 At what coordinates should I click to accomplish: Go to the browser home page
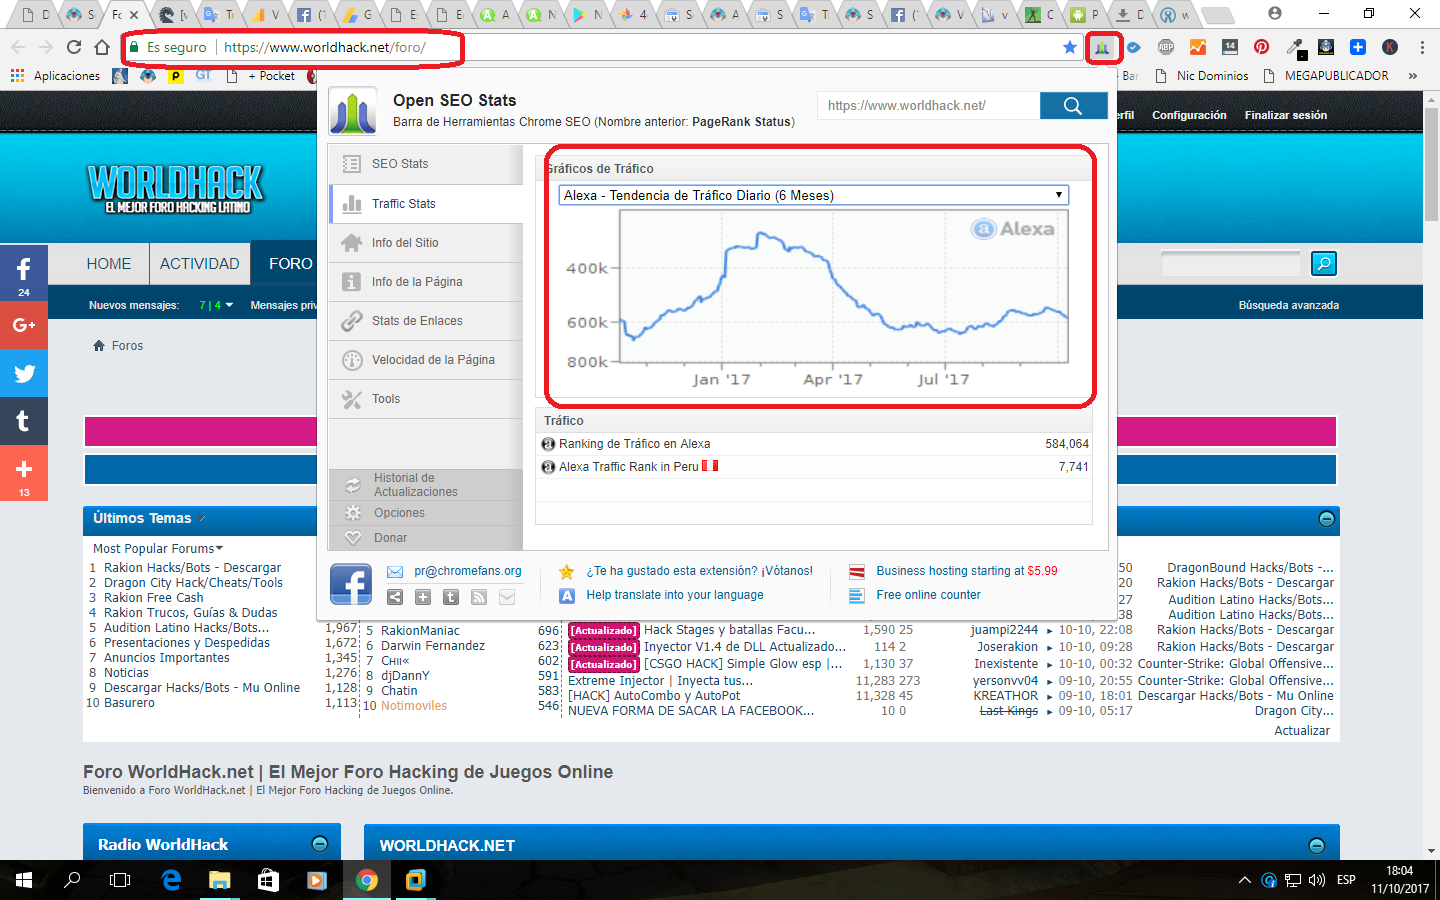(102, 47)
